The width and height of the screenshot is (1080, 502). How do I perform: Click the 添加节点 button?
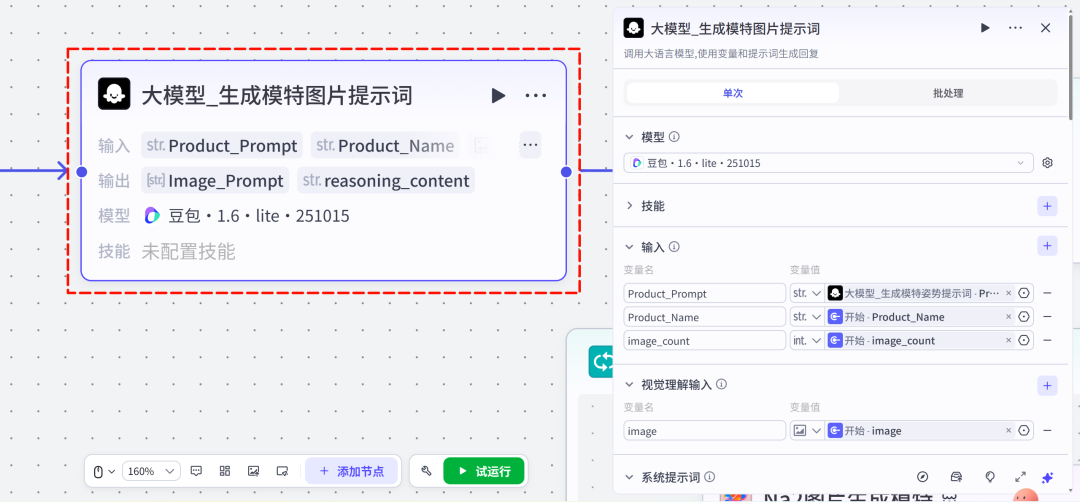(351, 471)
